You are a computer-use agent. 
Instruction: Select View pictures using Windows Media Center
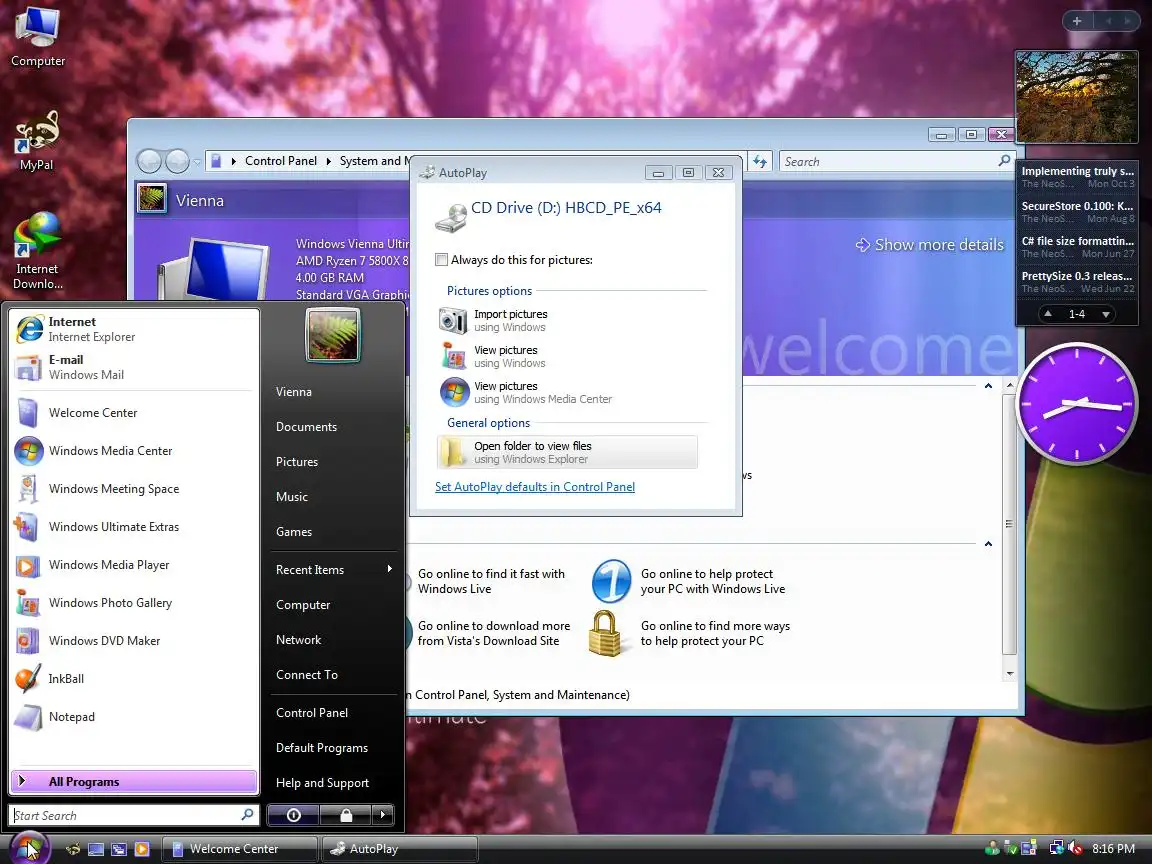pos(567,392)
